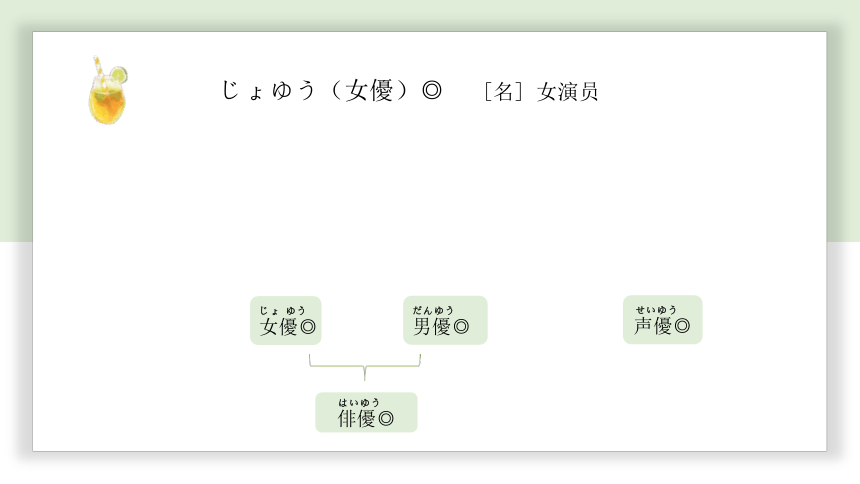The width and height of the screenshot is (860, 484).
Task: Click the iced lemon drink image
Action: tap(108, 91)
